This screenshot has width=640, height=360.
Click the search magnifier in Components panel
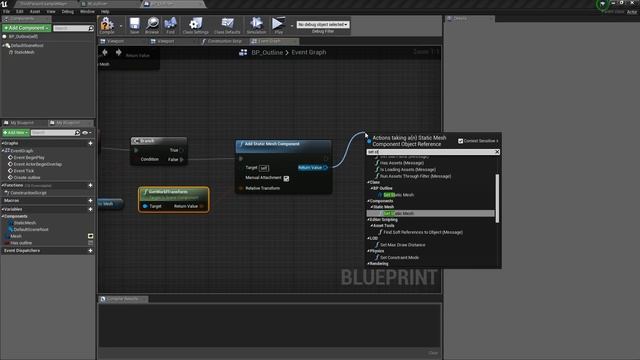coord(91,28)
